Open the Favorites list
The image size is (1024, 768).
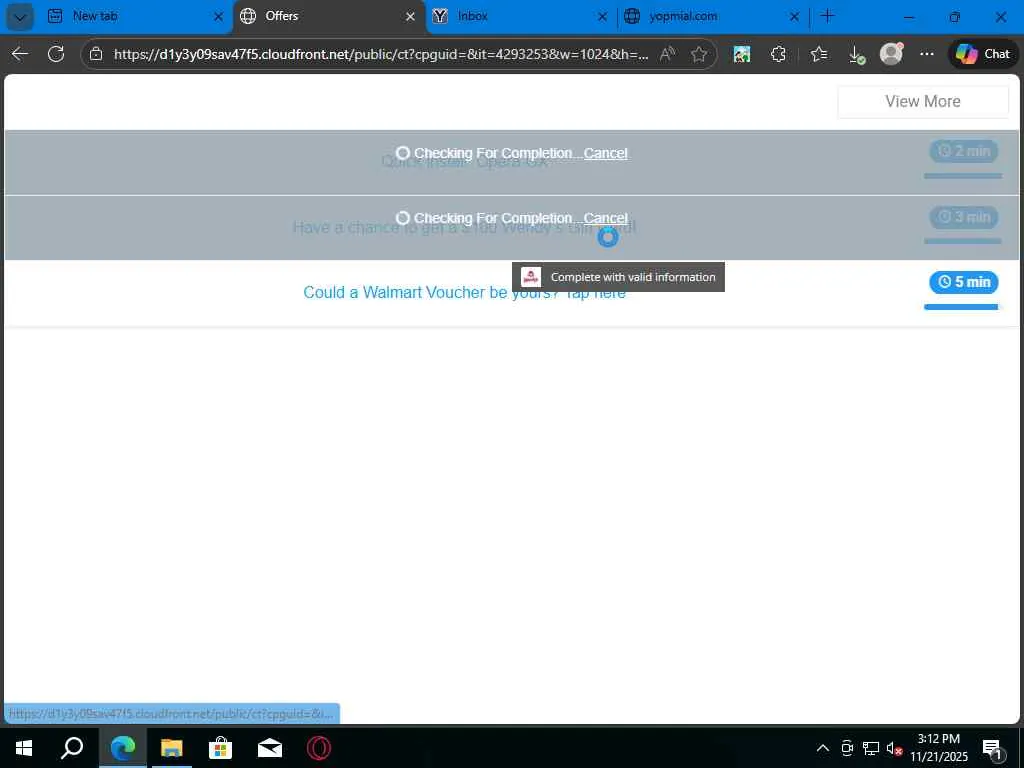819,54
